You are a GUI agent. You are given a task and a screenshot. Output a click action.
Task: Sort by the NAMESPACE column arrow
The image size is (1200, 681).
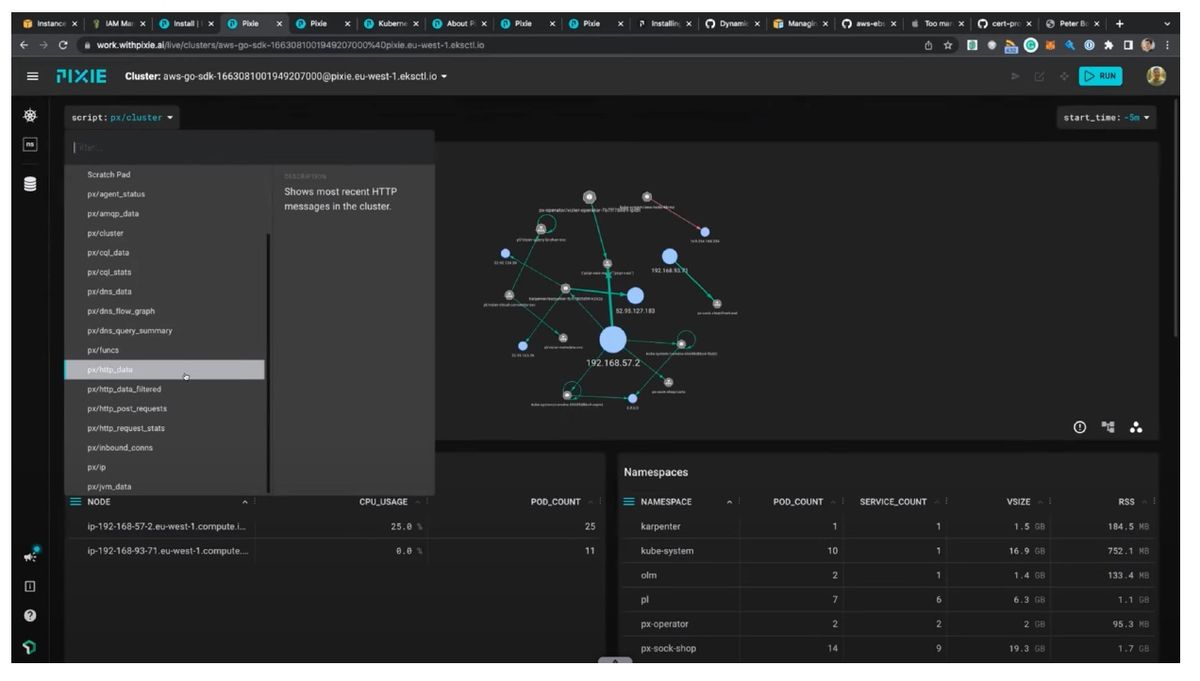(729, 502)
